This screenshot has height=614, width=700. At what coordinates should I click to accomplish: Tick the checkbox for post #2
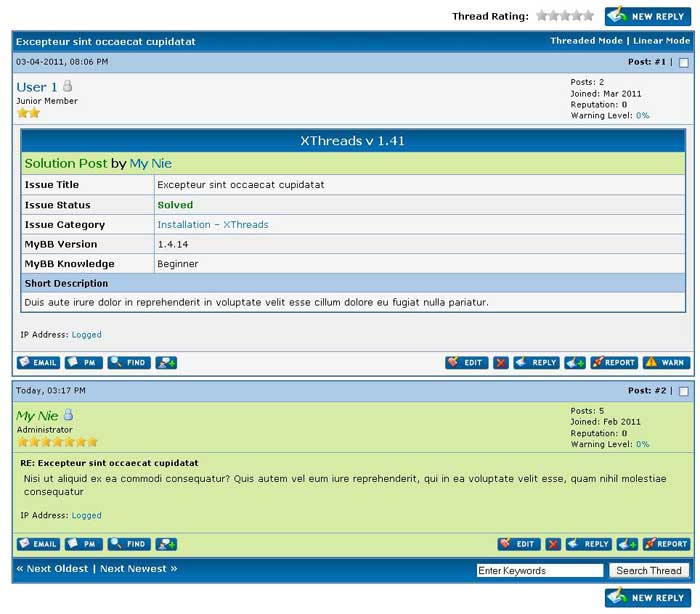point(684,391)
